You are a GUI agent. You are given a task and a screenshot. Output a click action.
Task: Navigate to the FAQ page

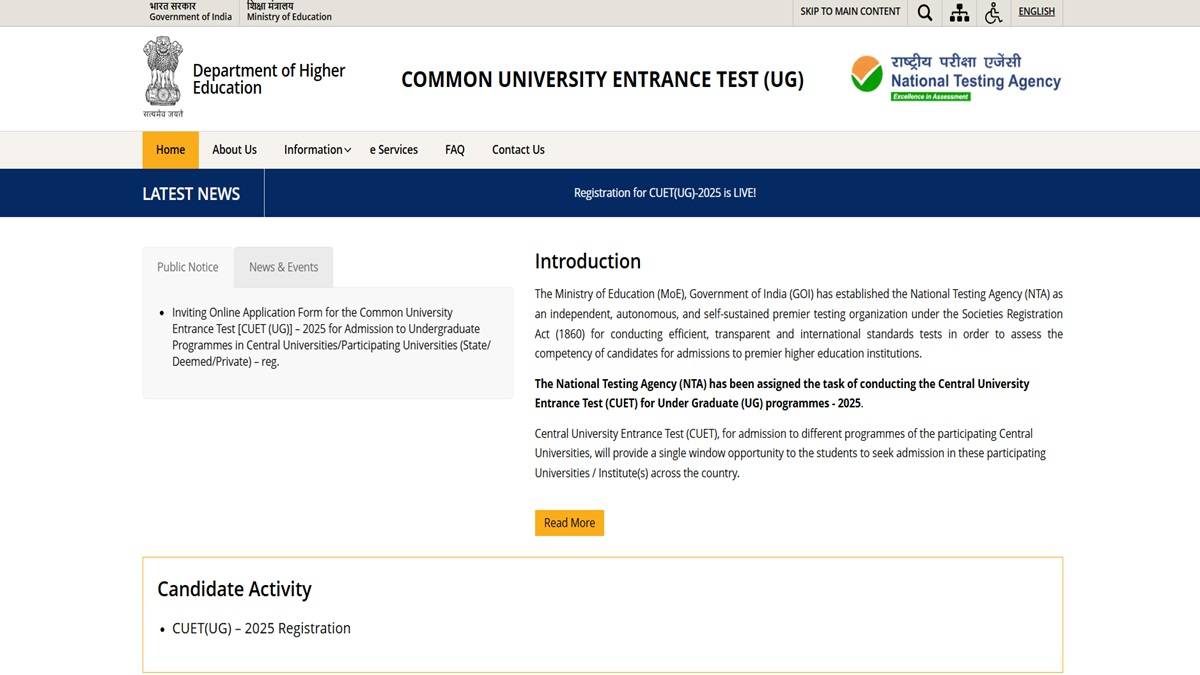(x=455, y=150)
